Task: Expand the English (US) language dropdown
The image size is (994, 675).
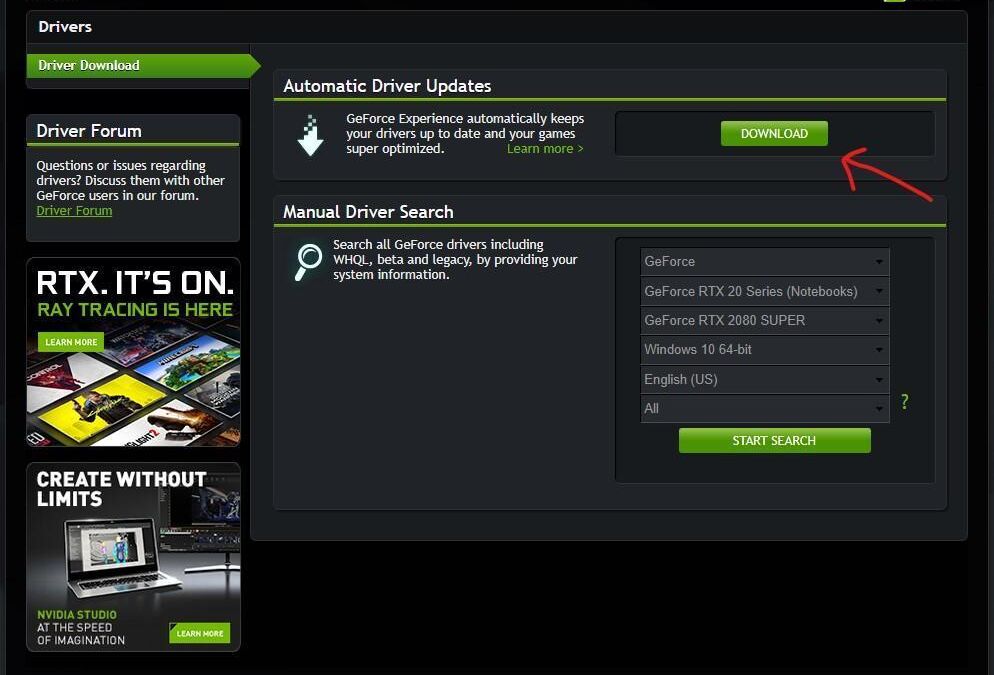Action: 764,379
